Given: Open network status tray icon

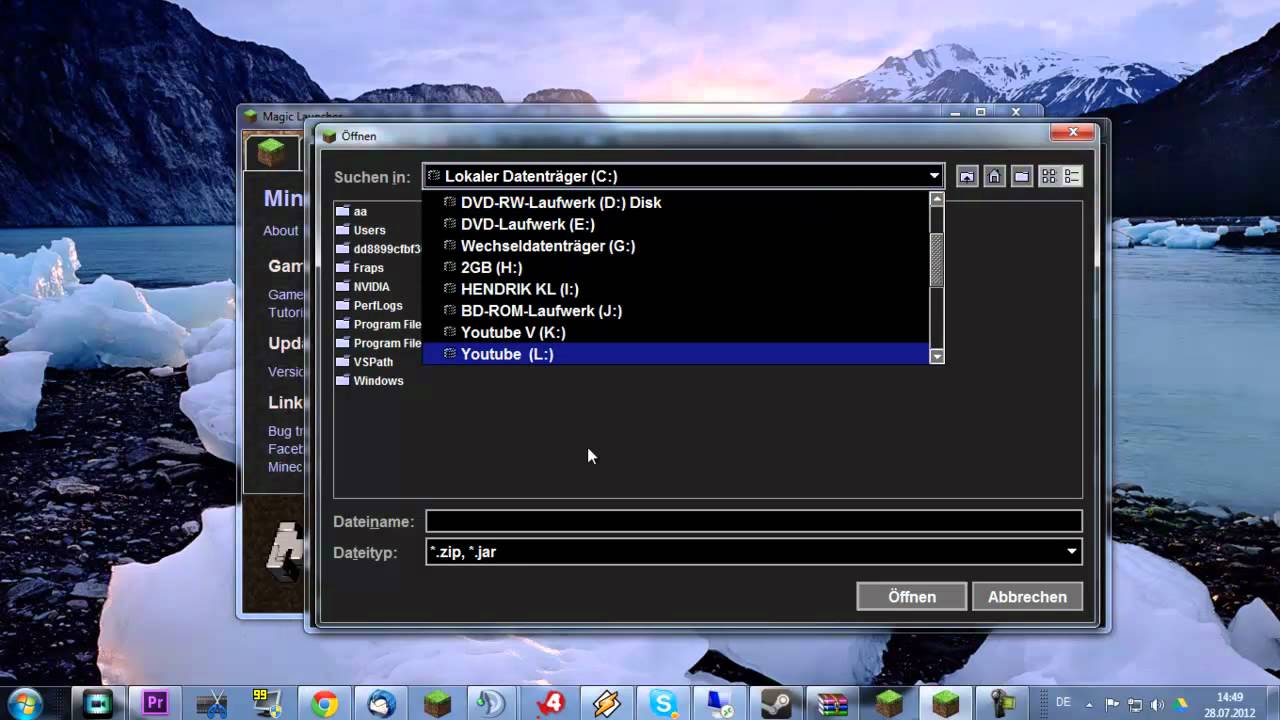Looking at the screenshot, I should pos(1136,704).
